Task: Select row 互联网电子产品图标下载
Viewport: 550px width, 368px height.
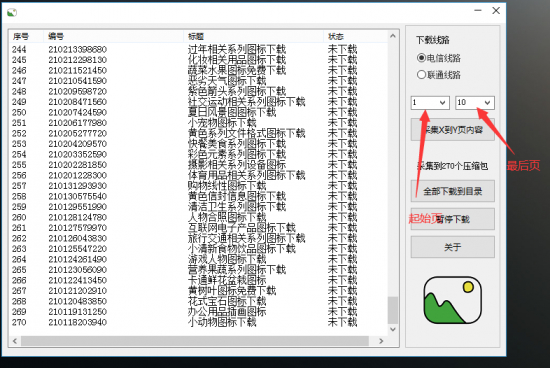Action: pyautogui.click(x=199, y=228)
